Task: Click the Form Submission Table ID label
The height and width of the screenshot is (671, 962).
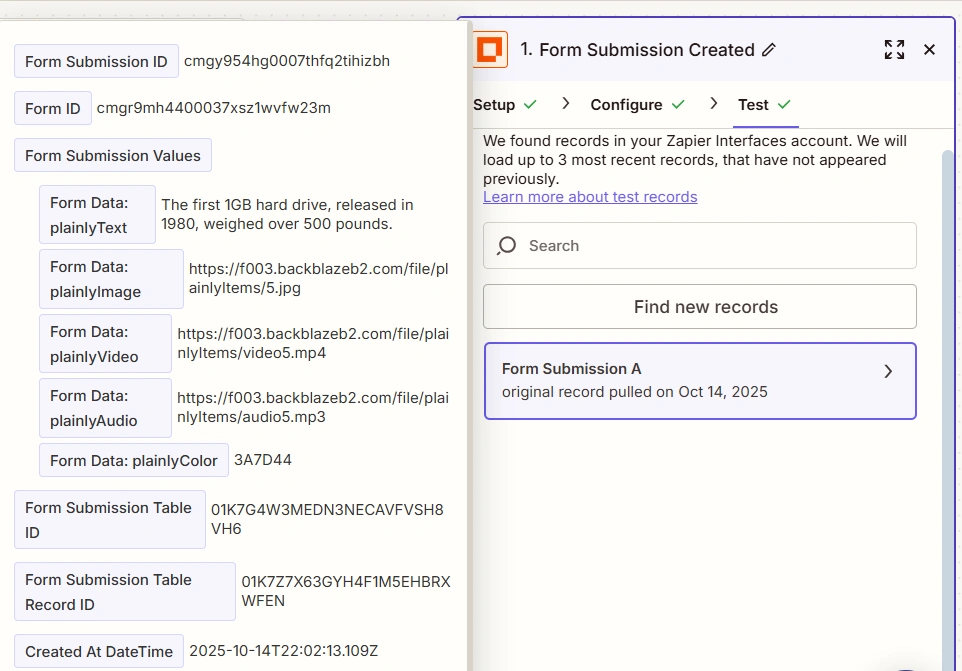Action: (110, 520)
